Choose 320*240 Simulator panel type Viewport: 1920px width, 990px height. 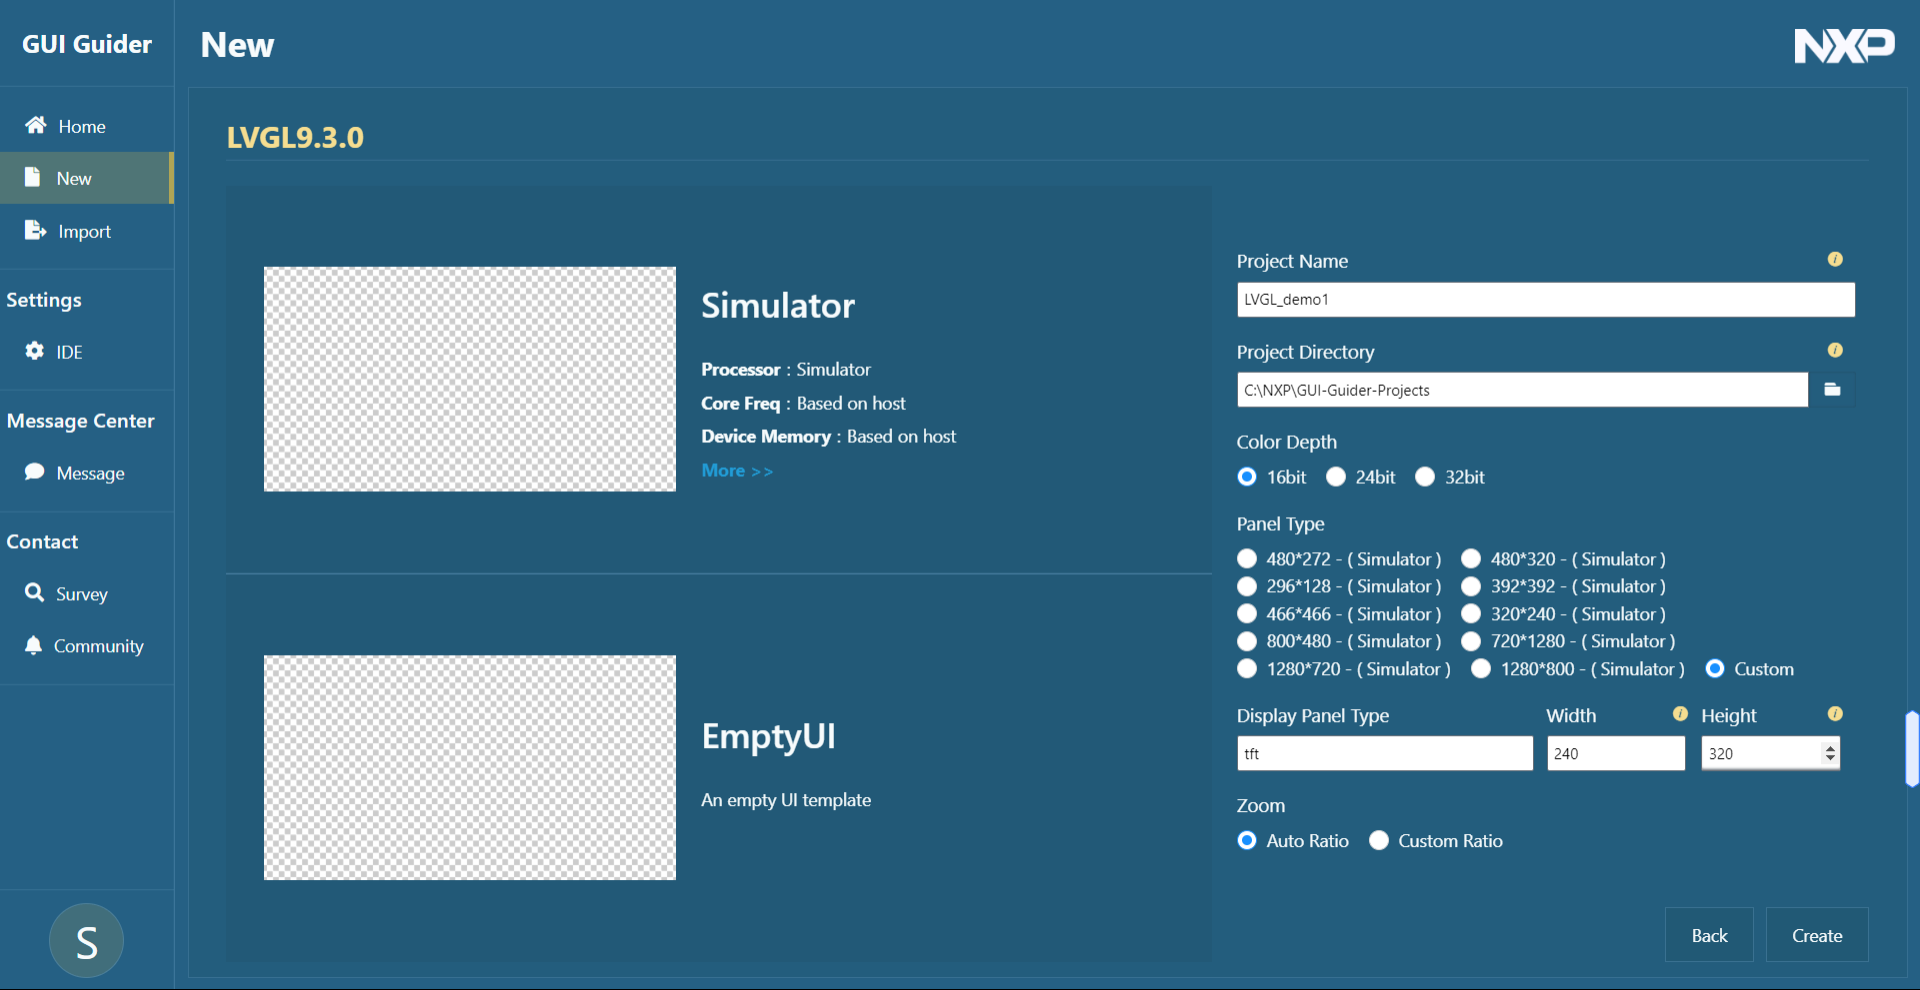pos(1471,614)
